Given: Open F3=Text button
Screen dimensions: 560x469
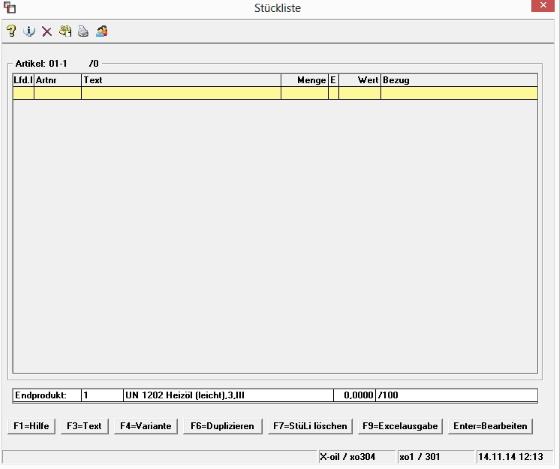Looking at the screenshot, I should [84, 426].
